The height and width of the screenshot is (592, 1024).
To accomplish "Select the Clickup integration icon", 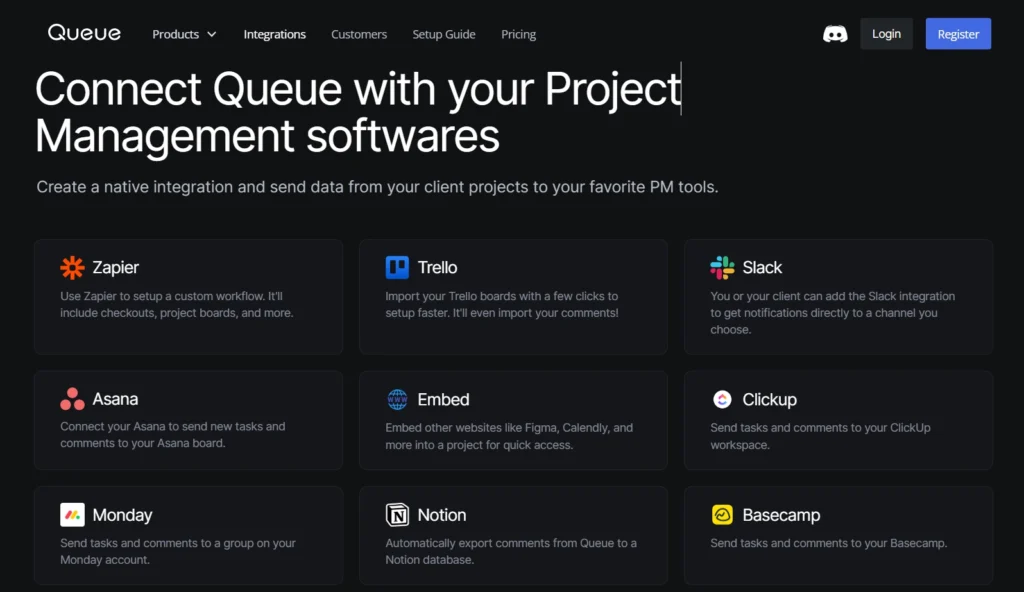I will 721,398.
